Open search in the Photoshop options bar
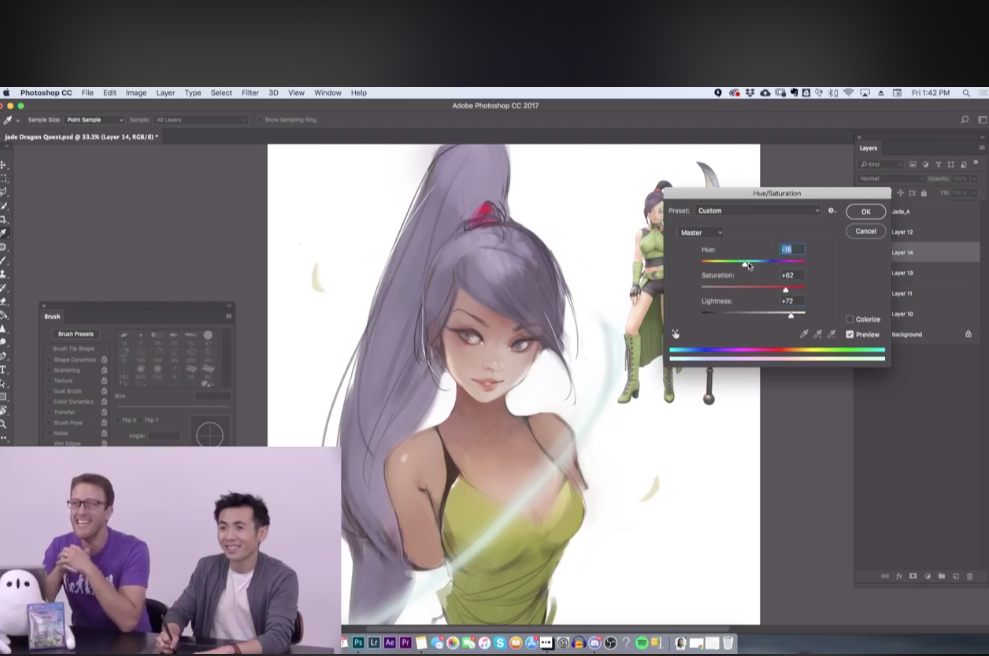 tap(964, 120)
